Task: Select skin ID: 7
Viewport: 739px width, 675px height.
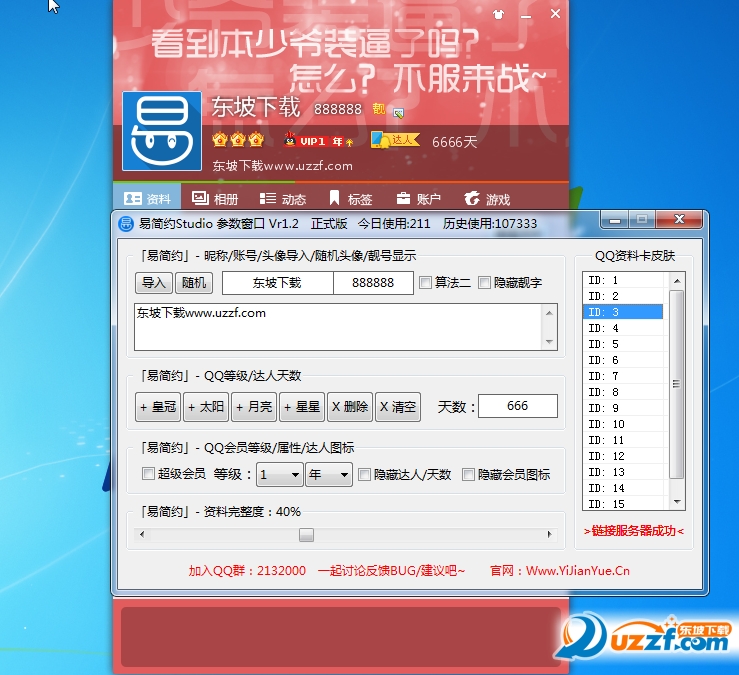Action: (x=623, y=376)
